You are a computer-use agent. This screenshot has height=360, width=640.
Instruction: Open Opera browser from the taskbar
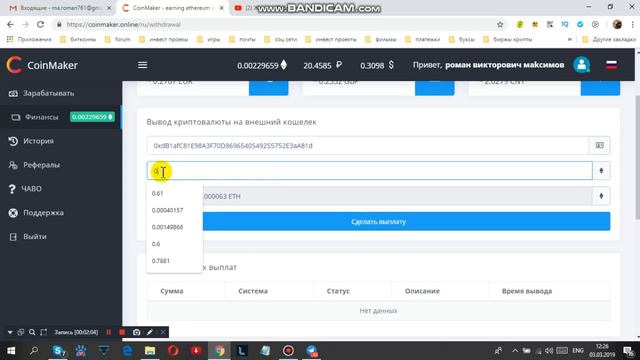click(173, 351)
